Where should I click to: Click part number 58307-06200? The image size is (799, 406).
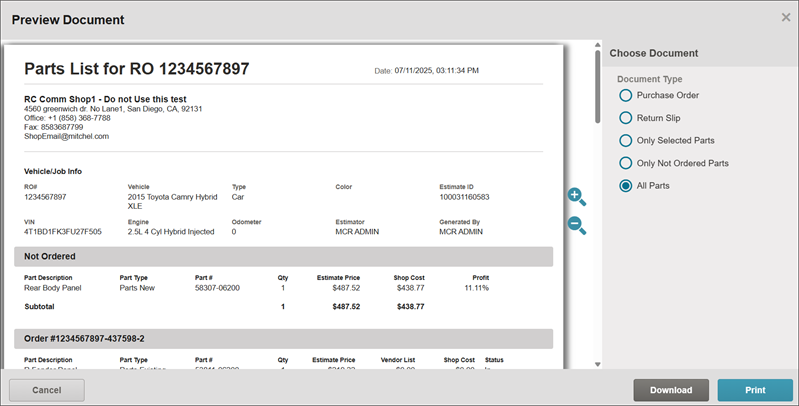point(217,288)
